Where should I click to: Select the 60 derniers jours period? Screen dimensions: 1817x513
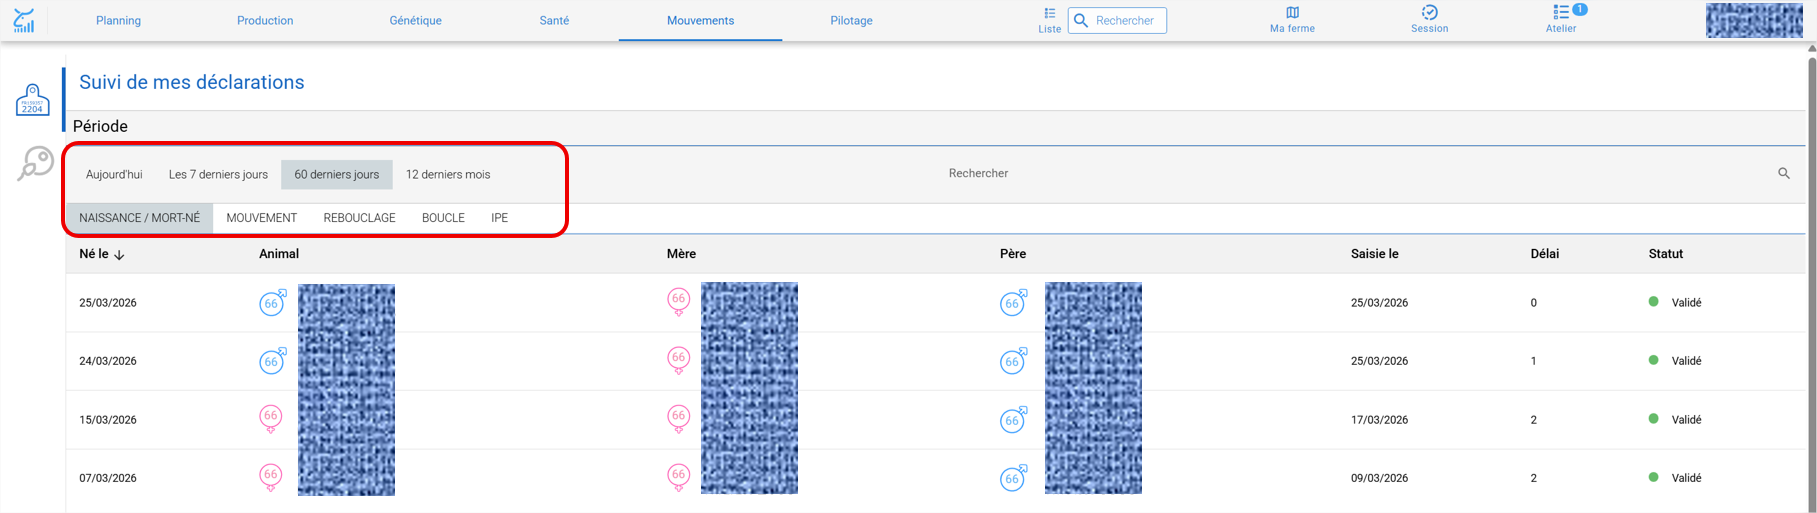coord(336,175)
